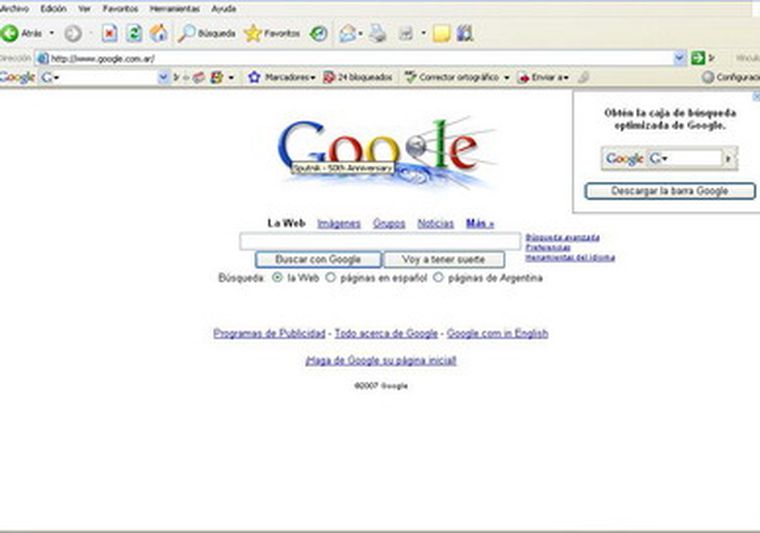Image resolution: width=760 pixels, height=533 pixels.
Task: Click the address bar URL field
Action: click(x=361, y=59)
